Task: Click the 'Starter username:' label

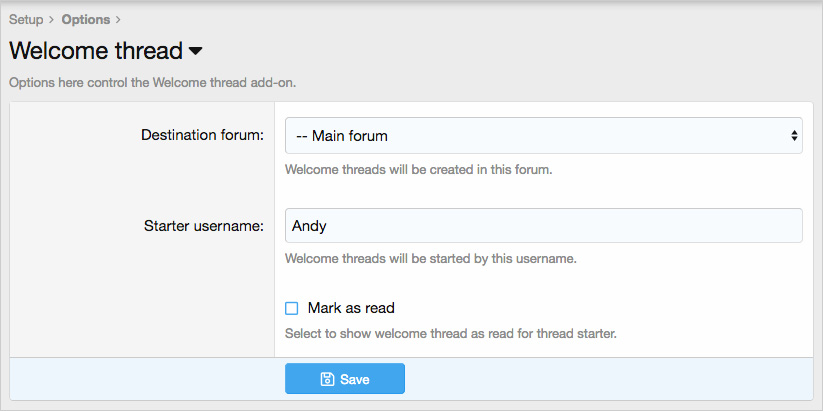Action: [203, 226]
